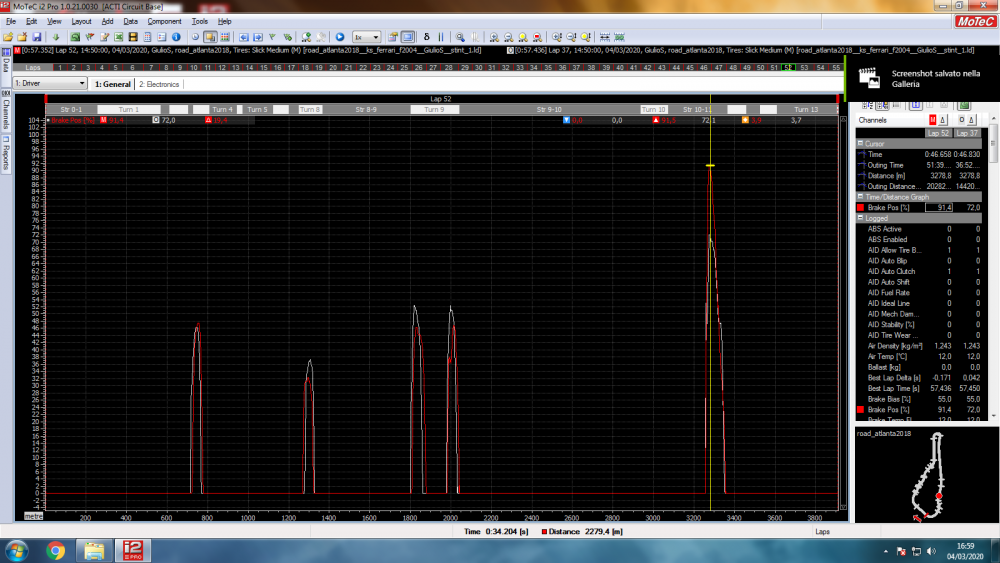Click the red-lens zoom magnifier icon
1000x563 pixels.
click(537, 37)
